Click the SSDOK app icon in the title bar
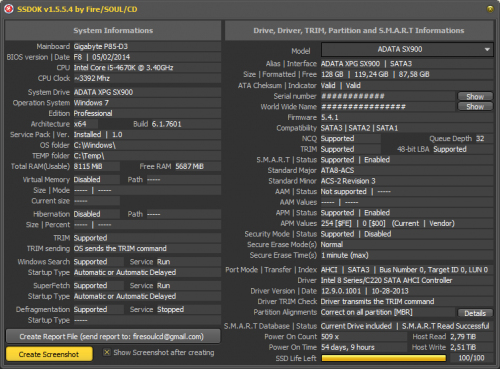This screenshot has width=500, height=369. (x=9, y=9)
